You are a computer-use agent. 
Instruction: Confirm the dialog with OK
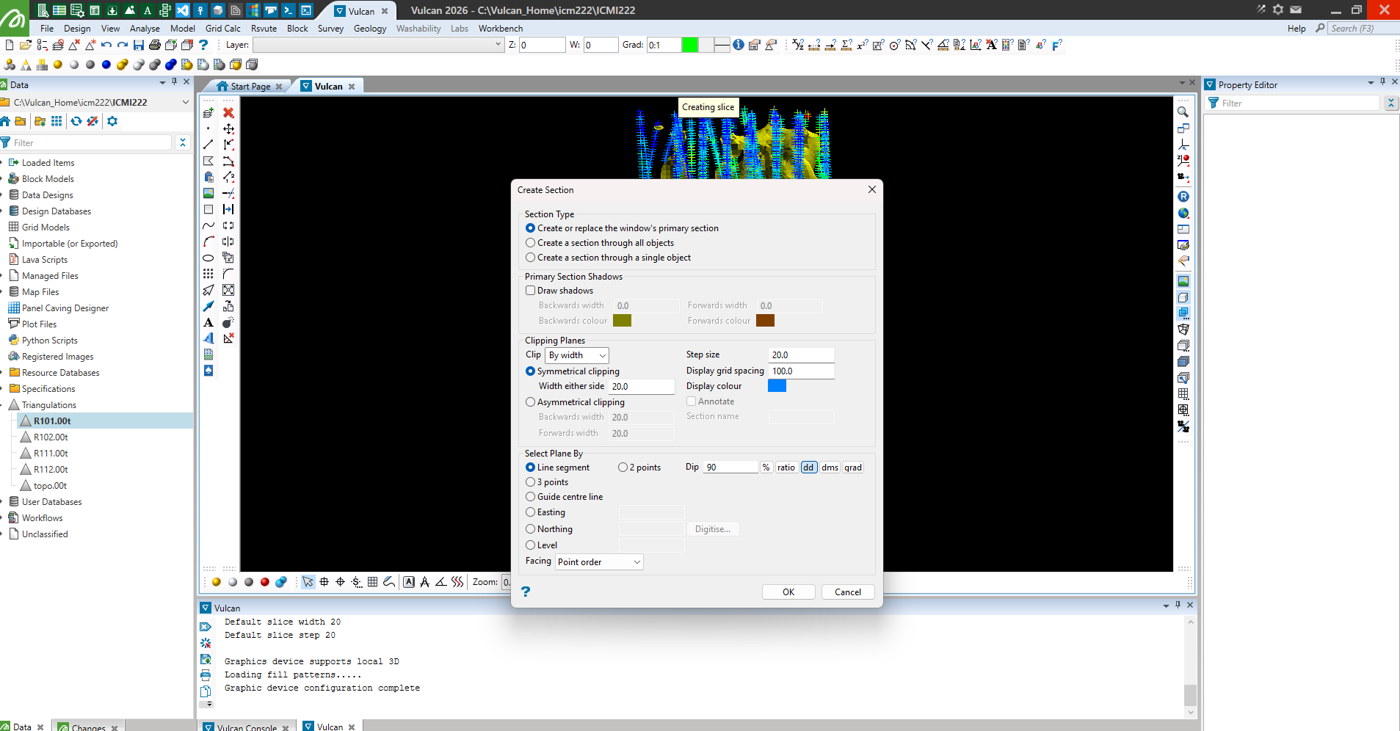(x=788, y=592)
